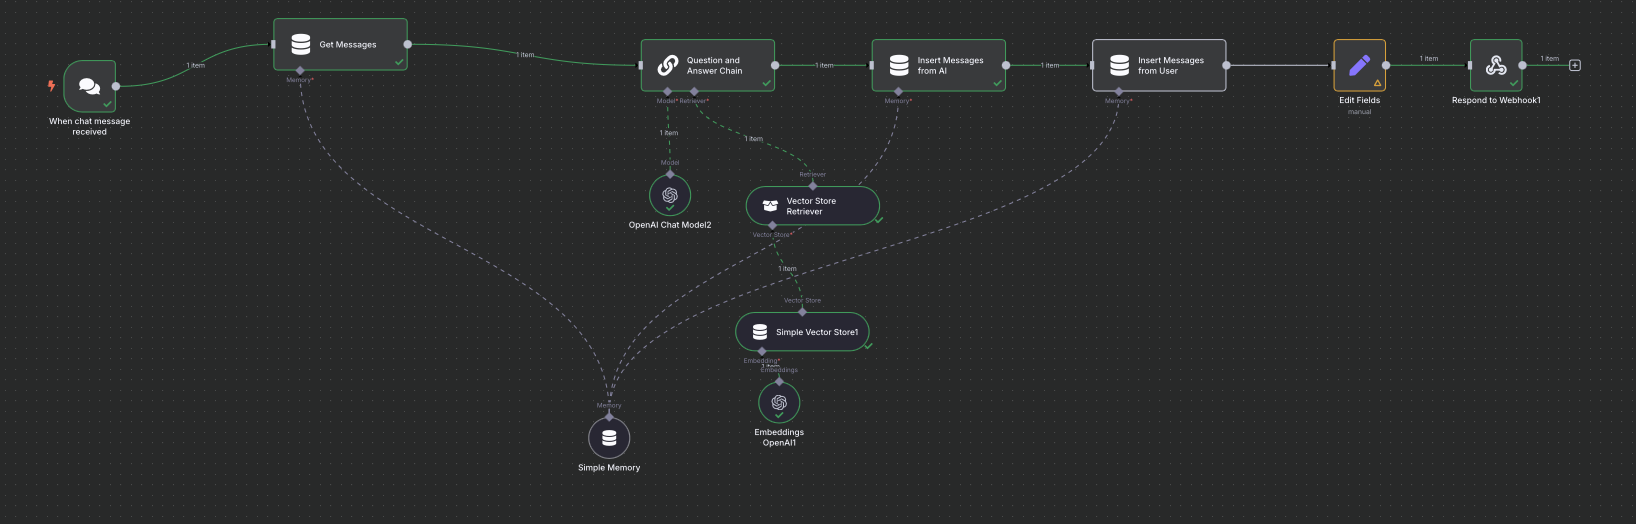Screen dimensions: 1636x524
Task: Click the Embeddings OpenAI1 node icon
Action: pos(779,402)
